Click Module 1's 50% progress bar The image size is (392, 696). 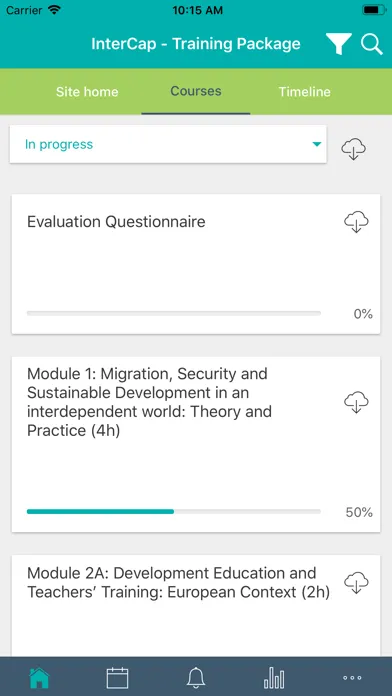(x=174, y=511)
